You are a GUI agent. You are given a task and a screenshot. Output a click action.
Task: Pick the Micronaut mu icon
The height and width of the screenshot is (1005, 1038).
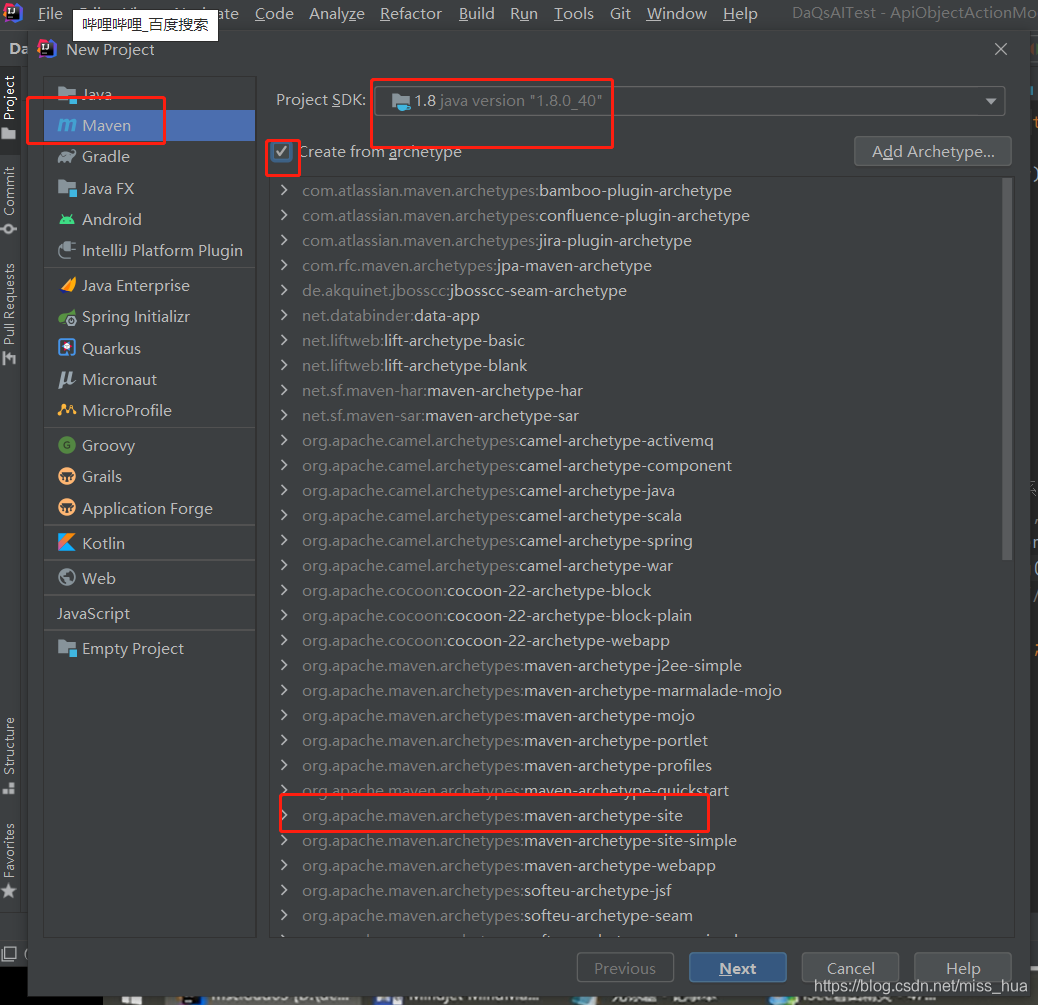coord(67,379)
